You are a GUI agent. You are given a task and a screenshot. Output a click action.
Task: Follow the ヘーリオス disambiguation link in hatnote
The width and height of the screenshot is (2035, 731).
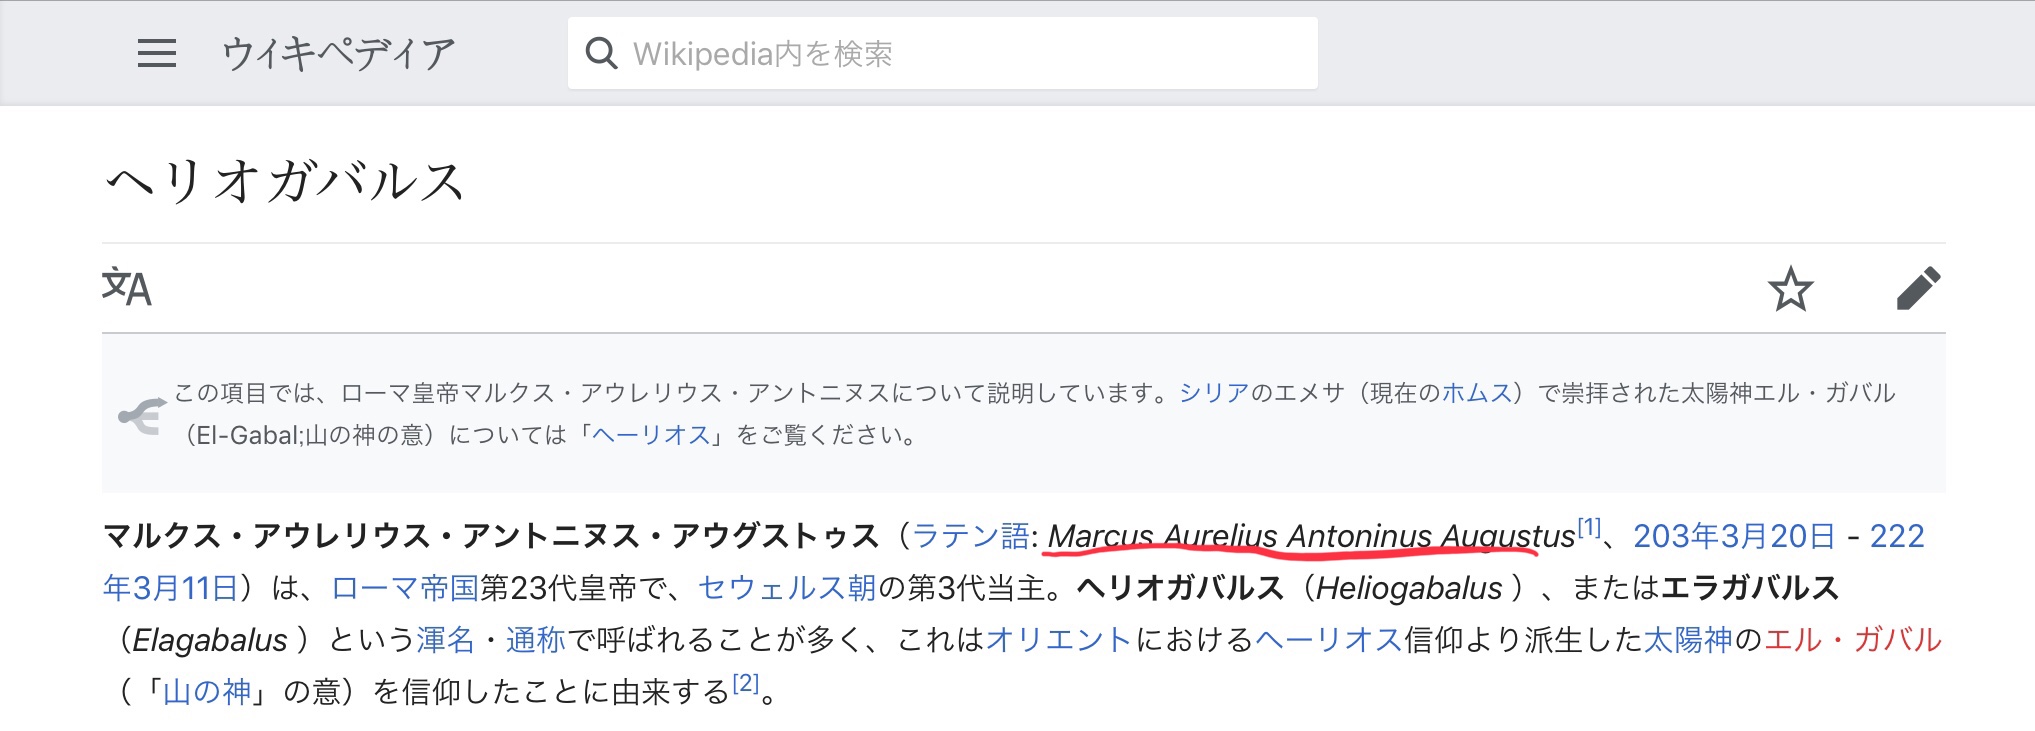coord(651,435)
